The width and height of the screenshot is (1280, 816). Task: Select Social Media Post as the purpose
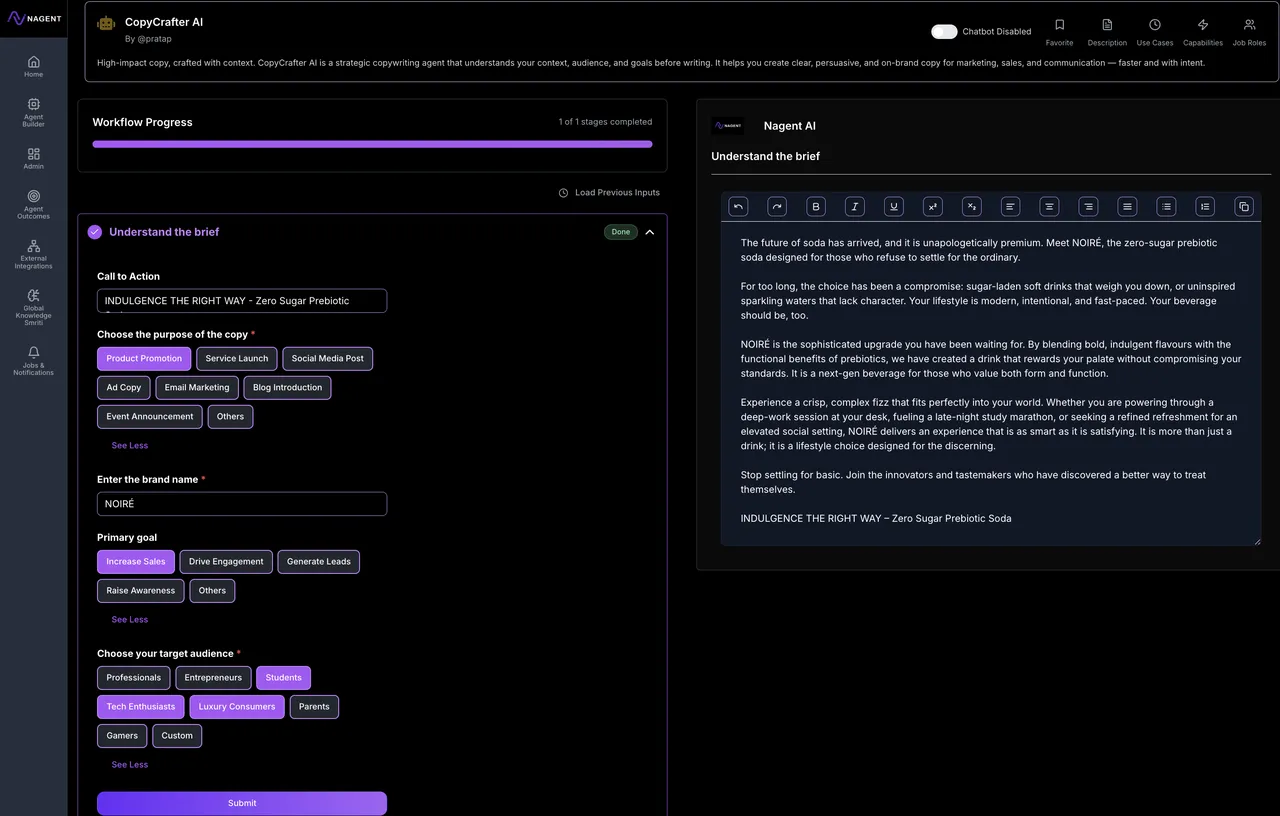click(x=328, y=359)
